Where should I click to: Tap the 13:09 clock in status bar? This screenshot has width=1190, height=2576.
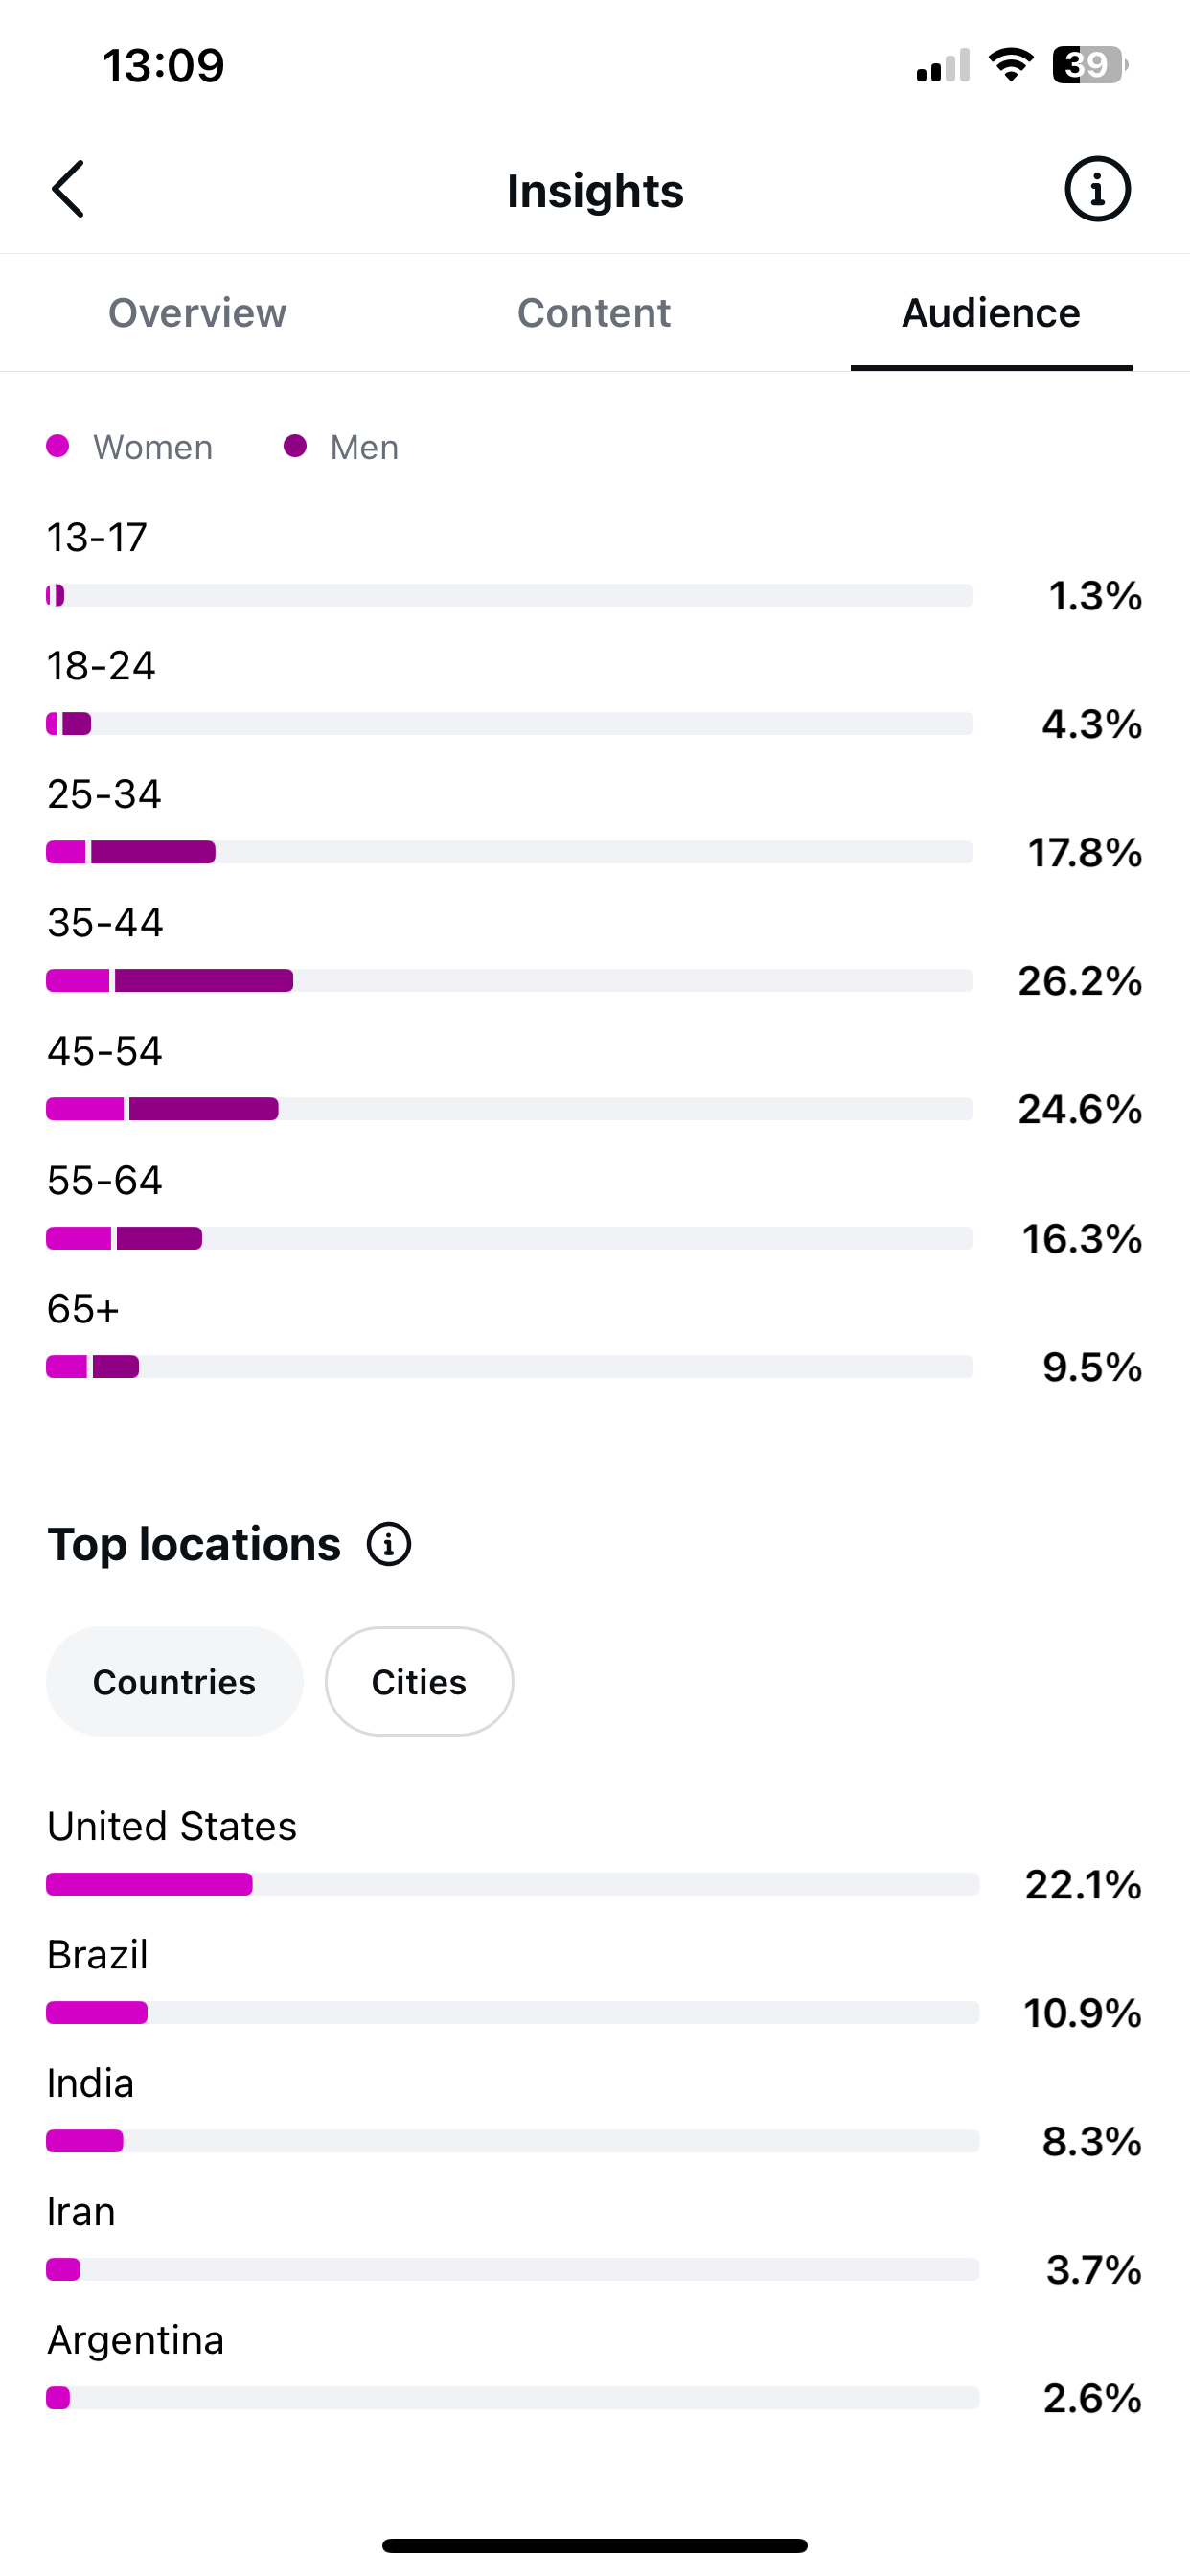tap(164, 66)
